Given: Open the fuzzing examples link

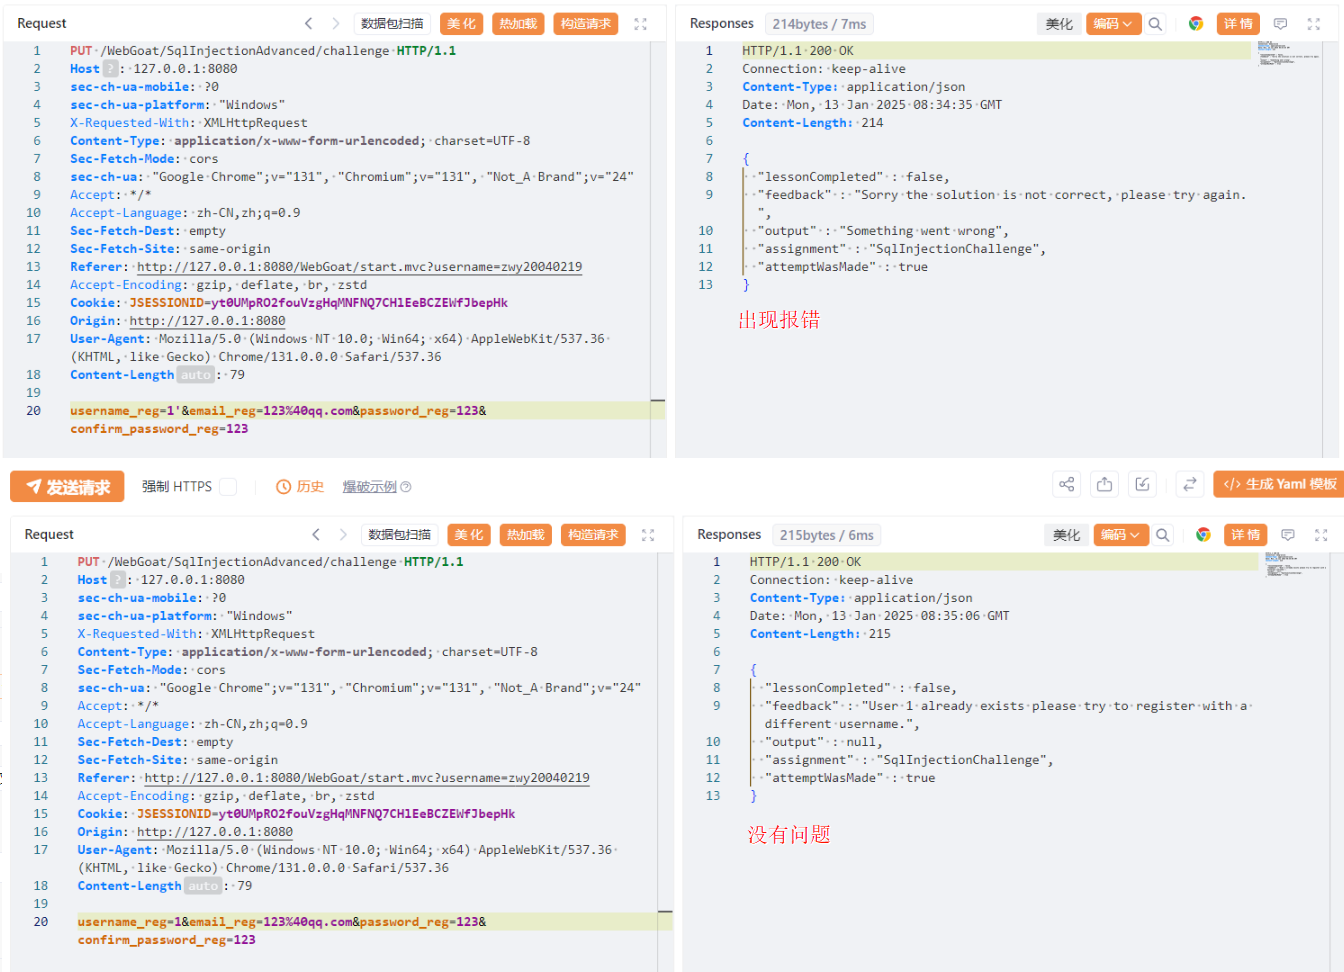Looking at the screenshot, I should click(x=376, y=487).
